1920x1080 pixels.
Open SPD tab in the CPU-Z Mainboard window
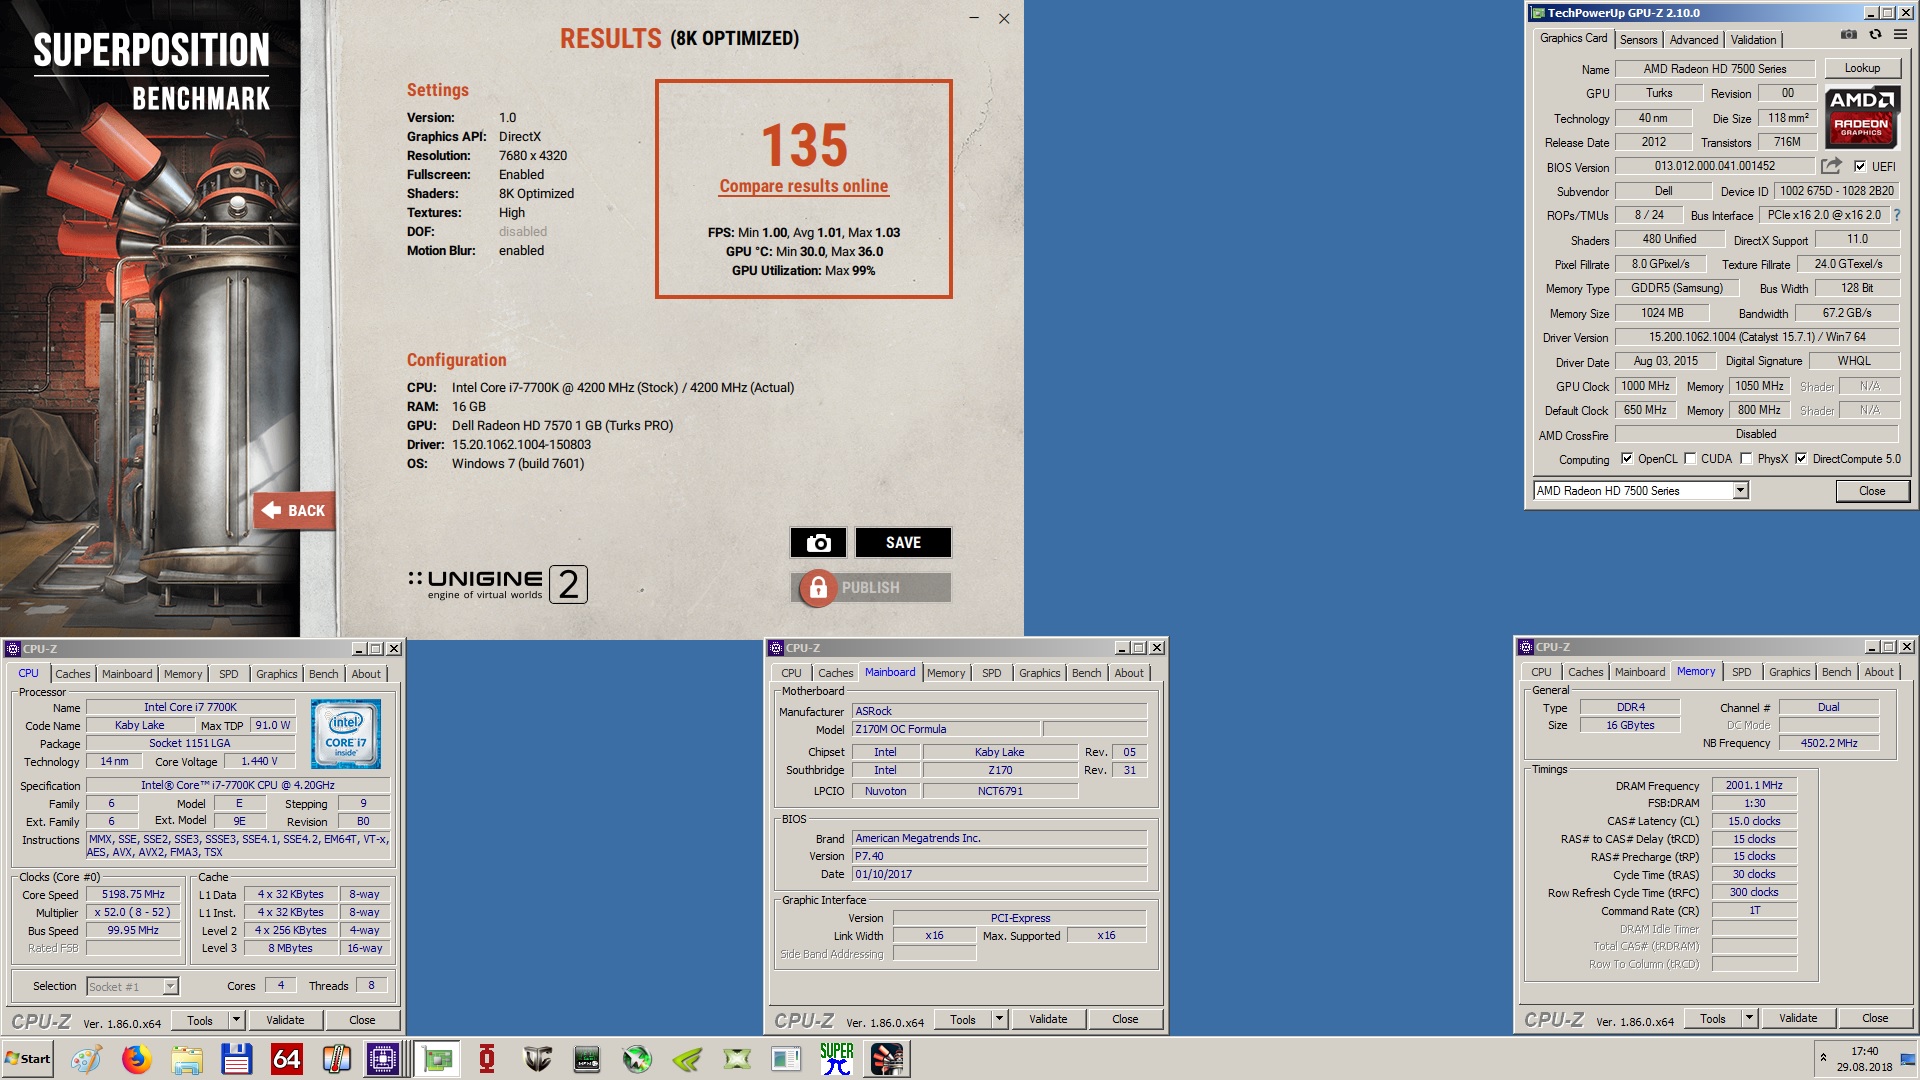pos(991,673)
